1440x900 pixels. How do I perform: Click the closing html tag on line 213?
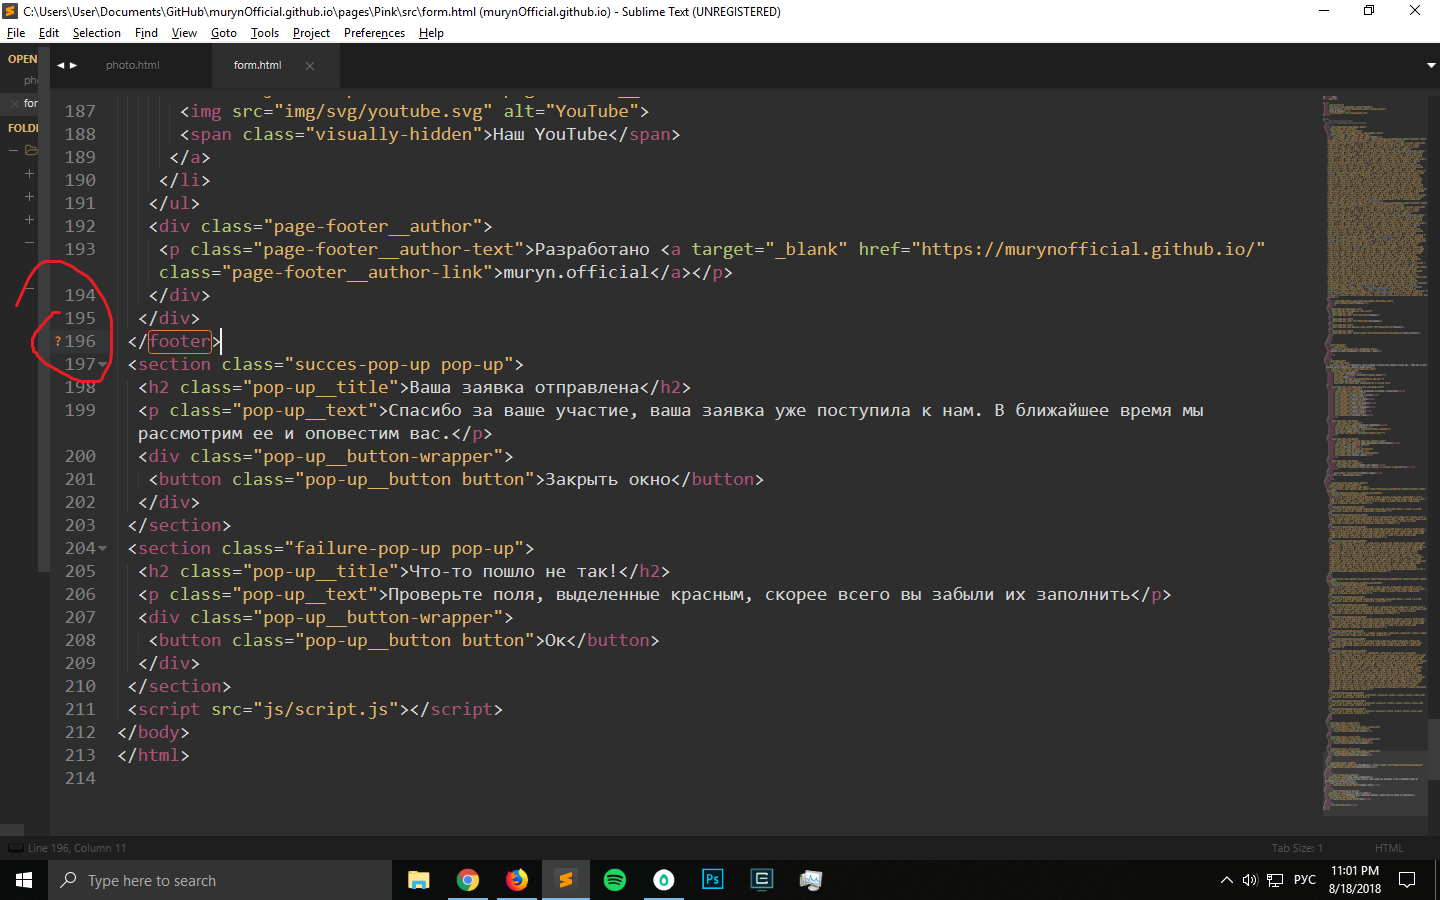(x=153, y=756)
